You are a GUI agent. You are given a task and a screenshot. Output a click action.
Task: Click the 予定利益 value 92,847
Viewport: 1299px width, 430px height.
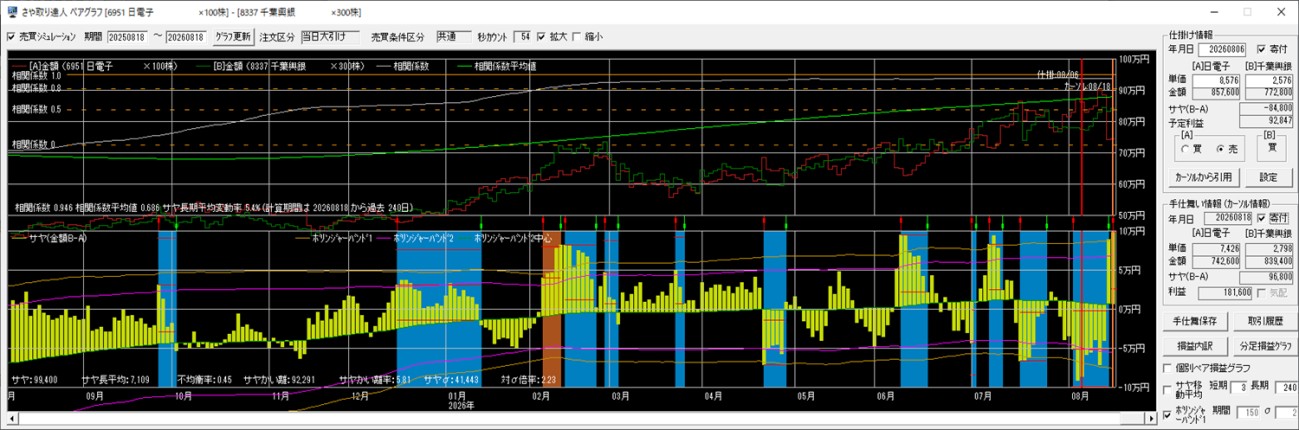1268,121
